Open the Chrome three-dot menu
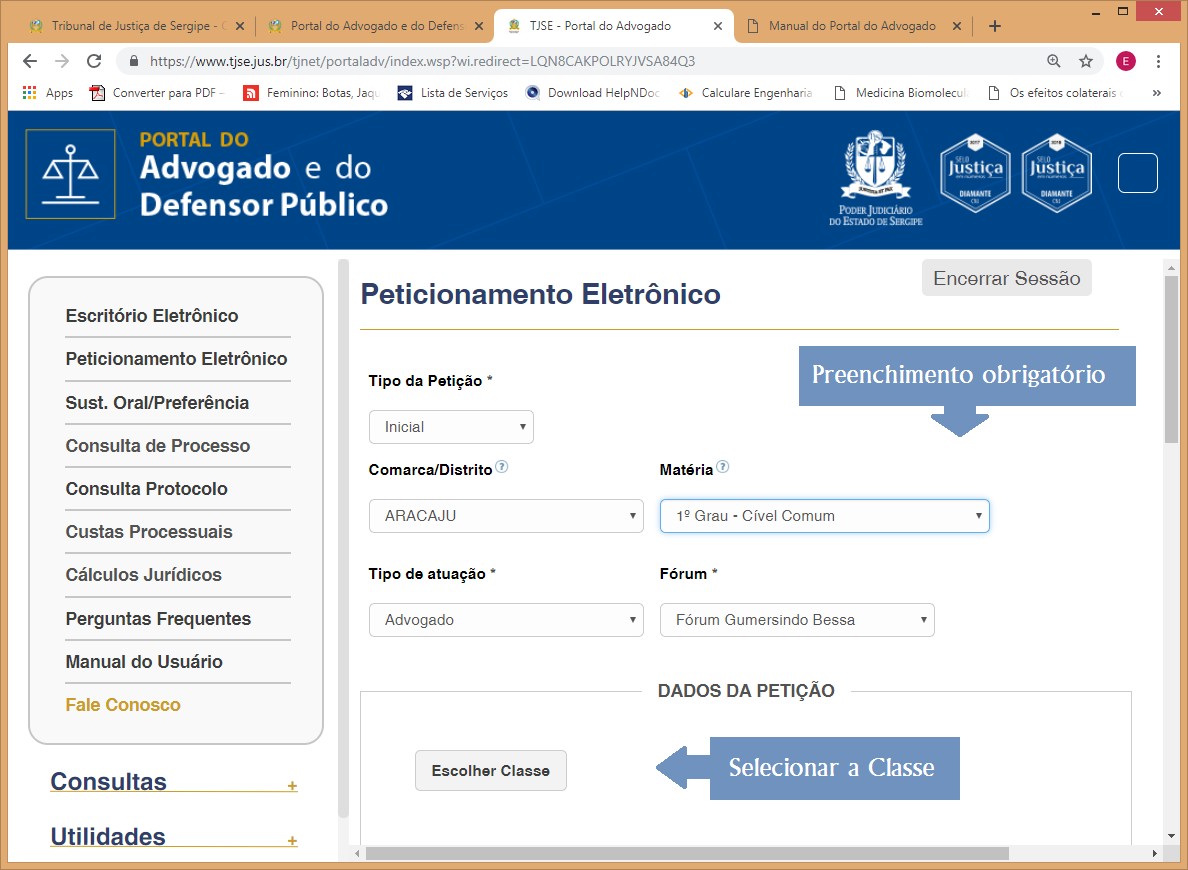1188x870 pixels. pyautogui.click(x=1157, y=61)
